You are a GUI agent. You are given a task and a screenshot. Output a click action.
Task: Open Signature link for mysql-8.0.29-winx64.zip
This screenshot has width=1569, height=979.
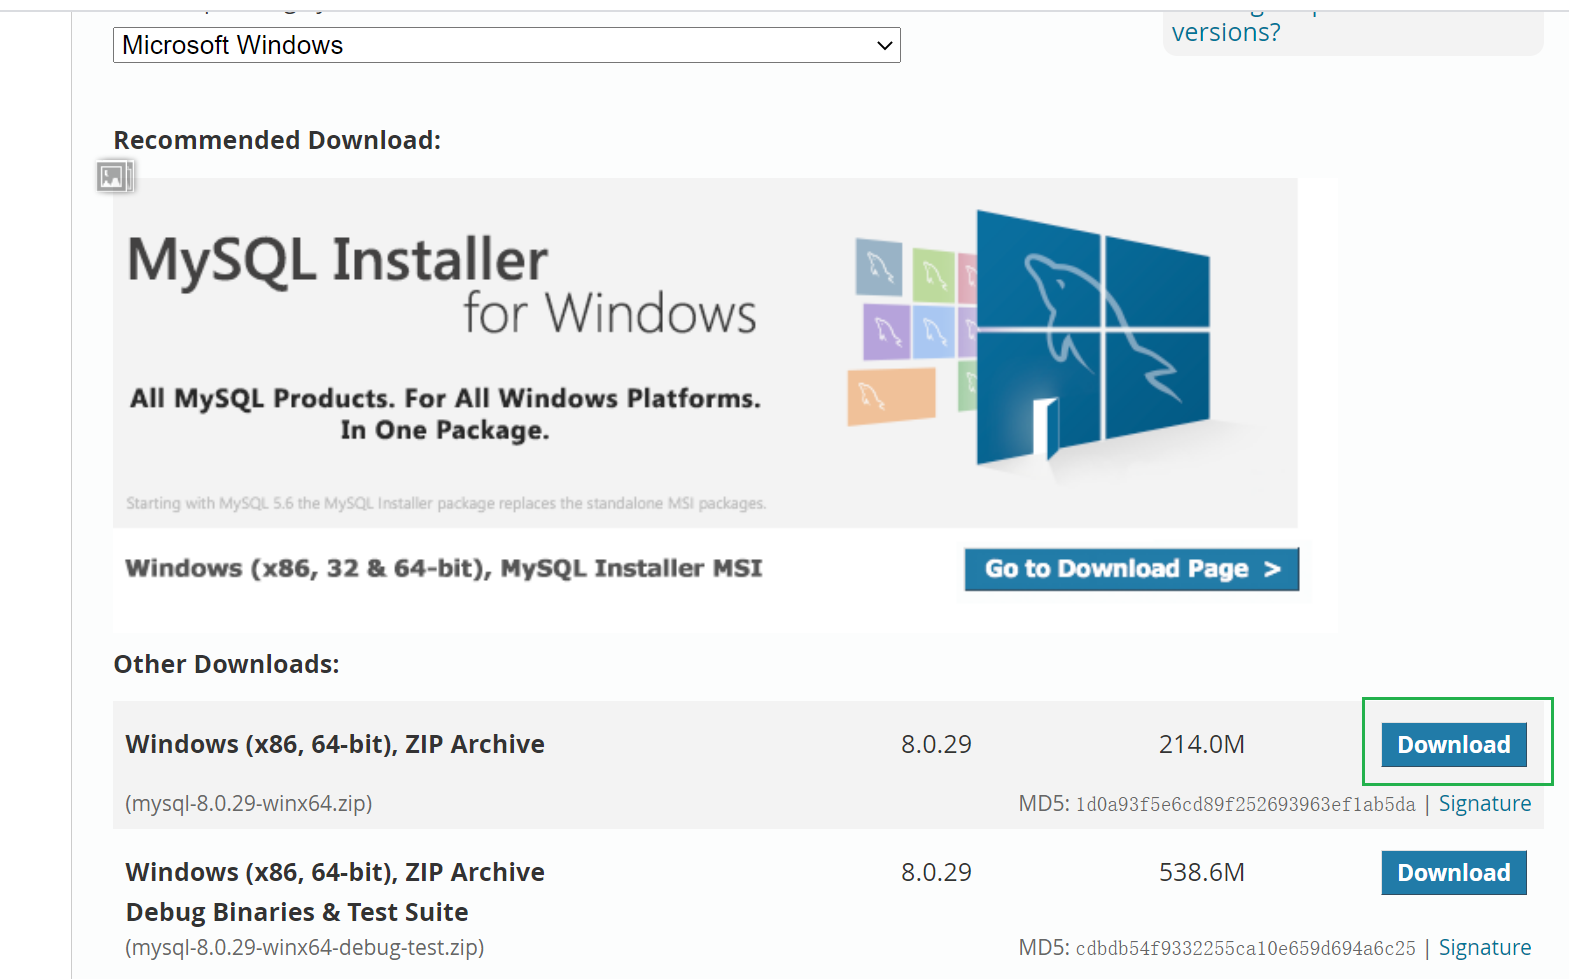(1484, 804)
